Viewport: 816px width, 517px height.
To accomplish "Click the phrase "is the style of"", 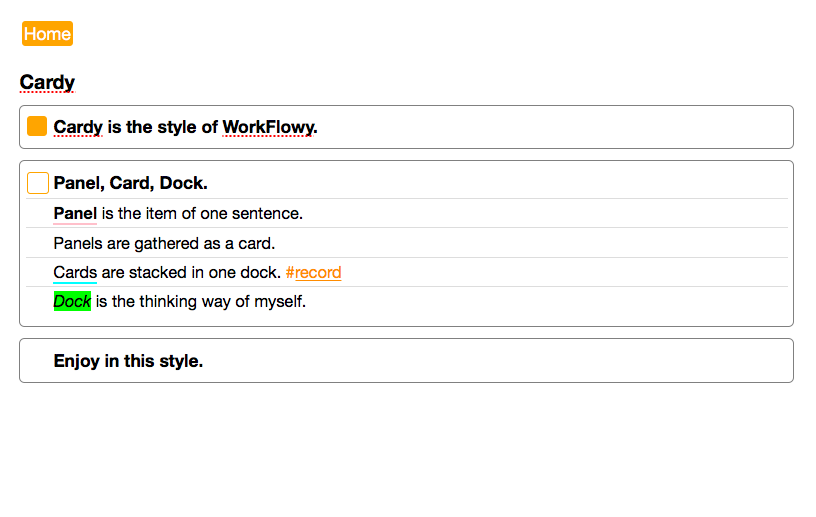I will tap(162, 127).
